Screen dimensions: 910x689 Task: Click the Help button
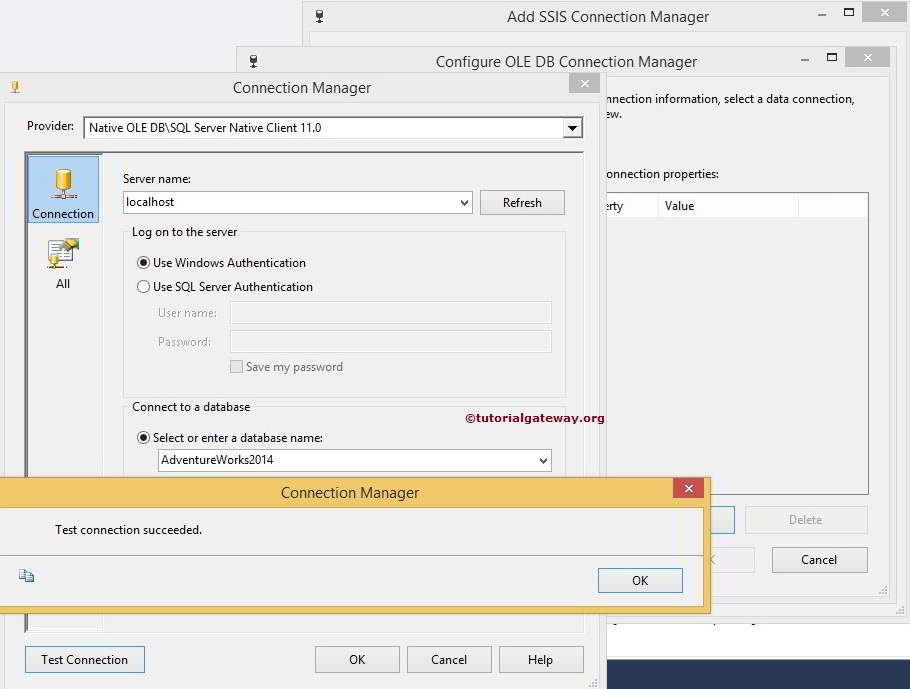pos(541,659)
